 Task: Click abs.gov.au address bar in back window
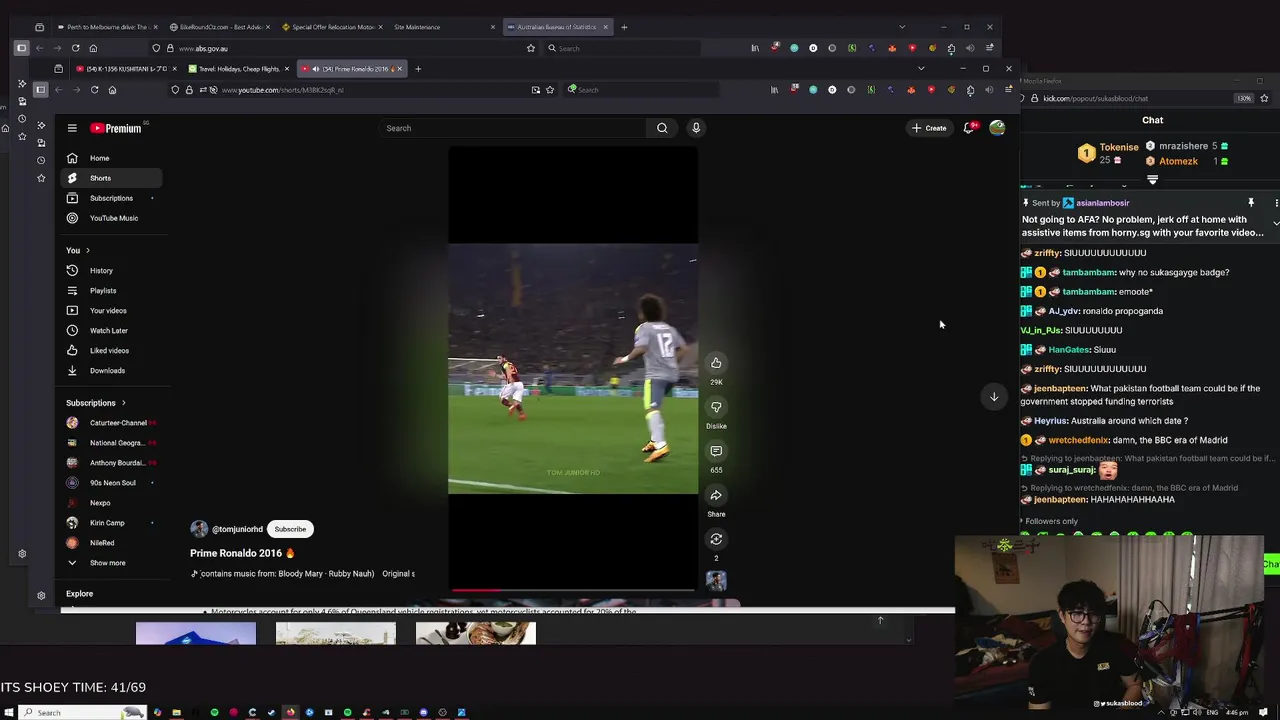coord(345,48)
